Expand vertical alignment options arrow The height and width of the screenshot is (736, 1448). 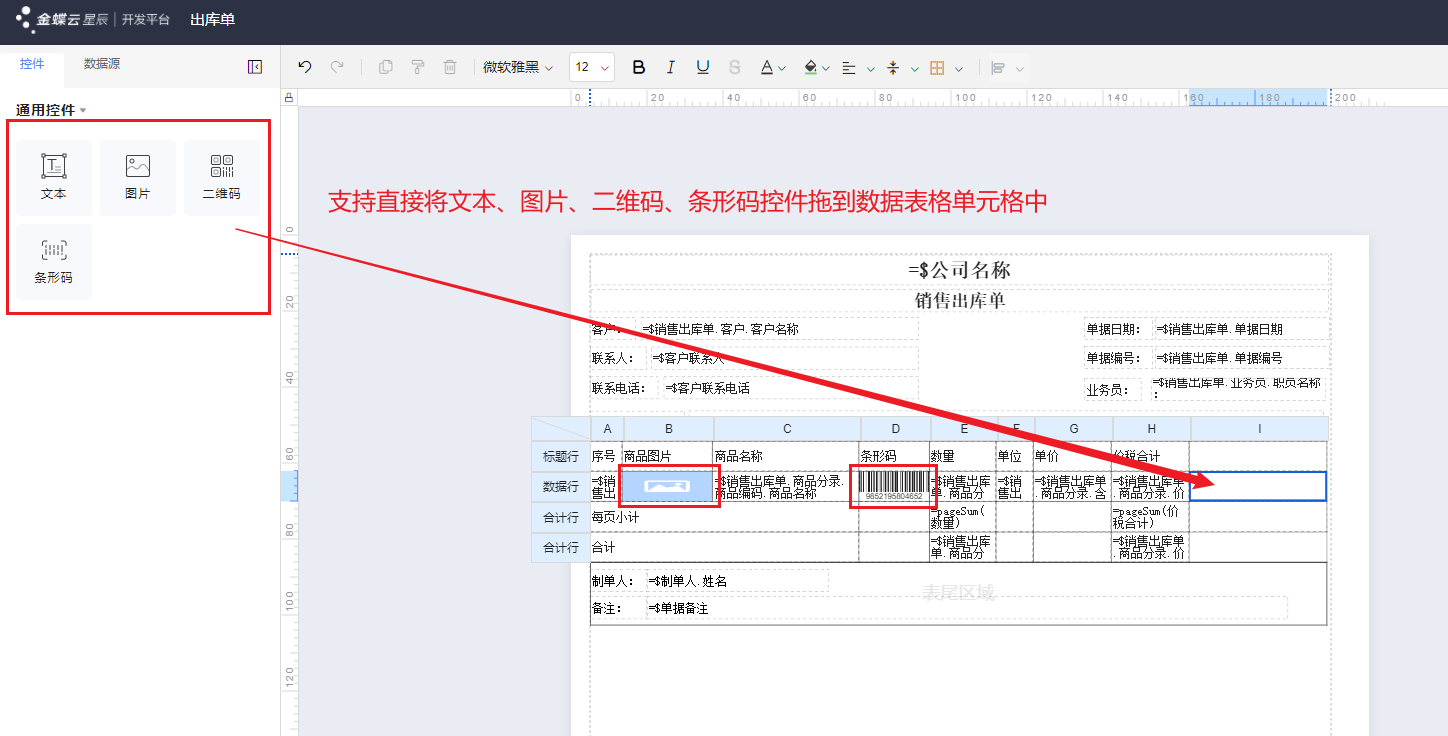[x=914, y=68]
